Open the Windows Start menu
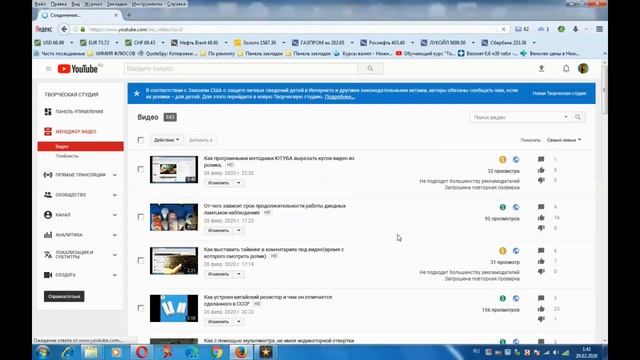The image size is (640, 360). pos(42,352)
